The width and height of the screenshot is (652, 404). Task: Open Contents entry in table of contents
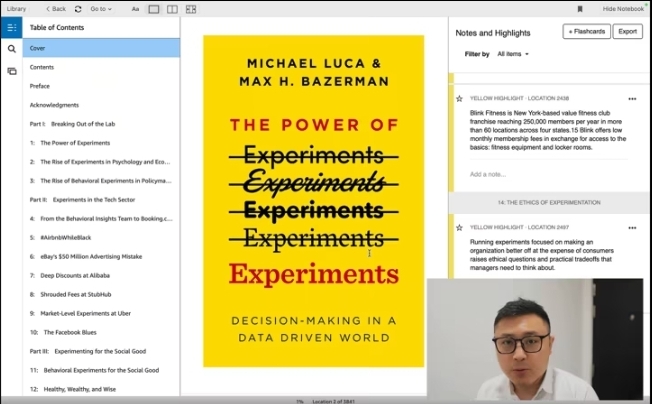(101, 67)
